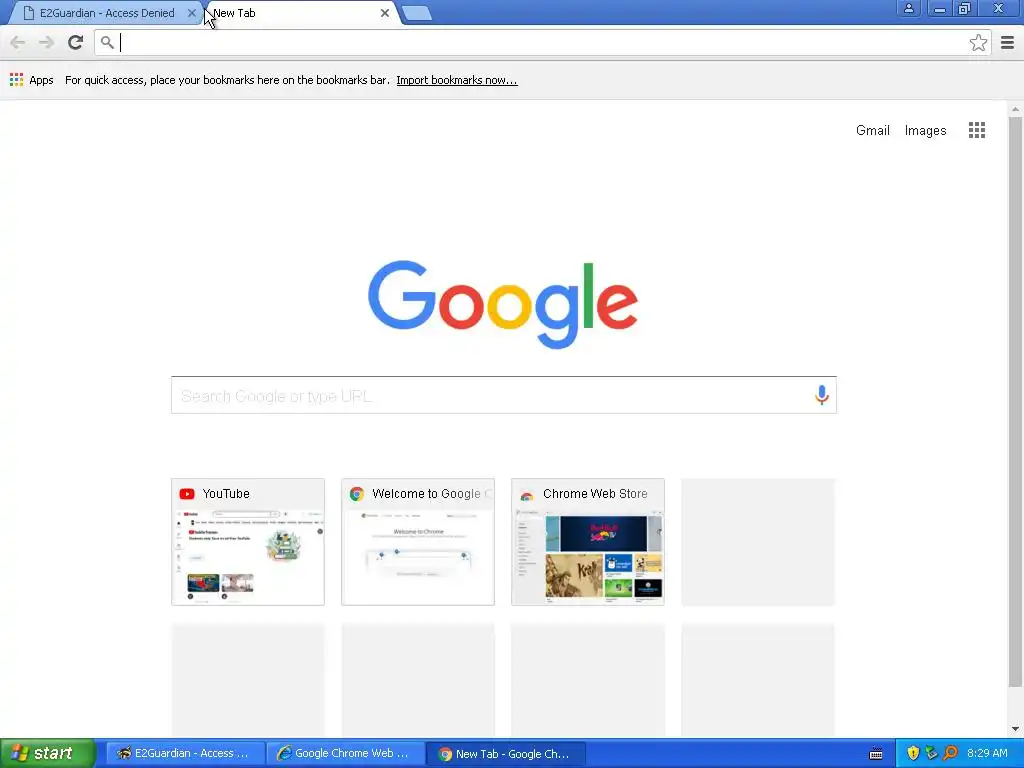Select New Tab - Google Chrome taskbar button
The image size is (1024, 768).
point(505,754)
